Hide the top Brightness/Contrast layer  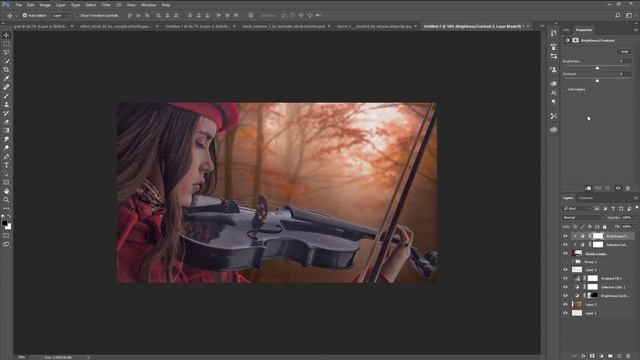[565, 236]
